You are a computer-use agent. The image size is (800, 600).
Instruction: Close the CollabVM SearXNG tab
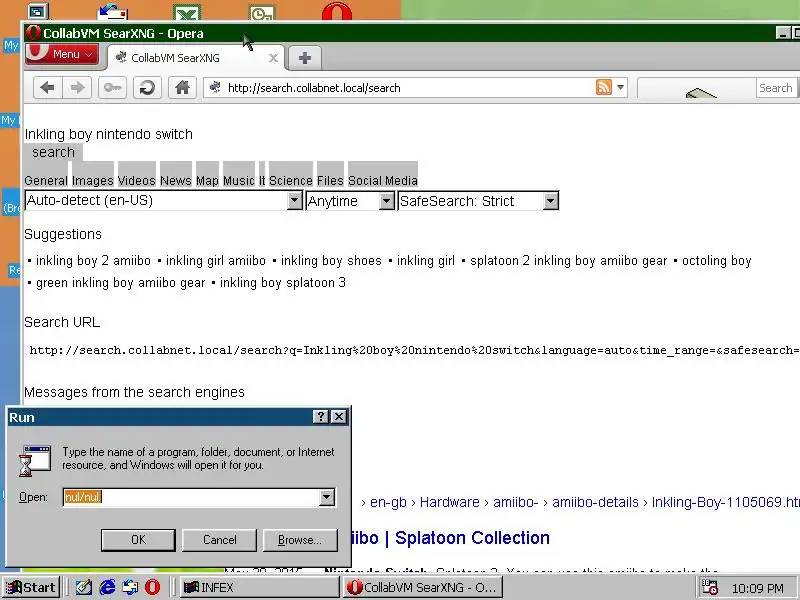click(273, 58)
